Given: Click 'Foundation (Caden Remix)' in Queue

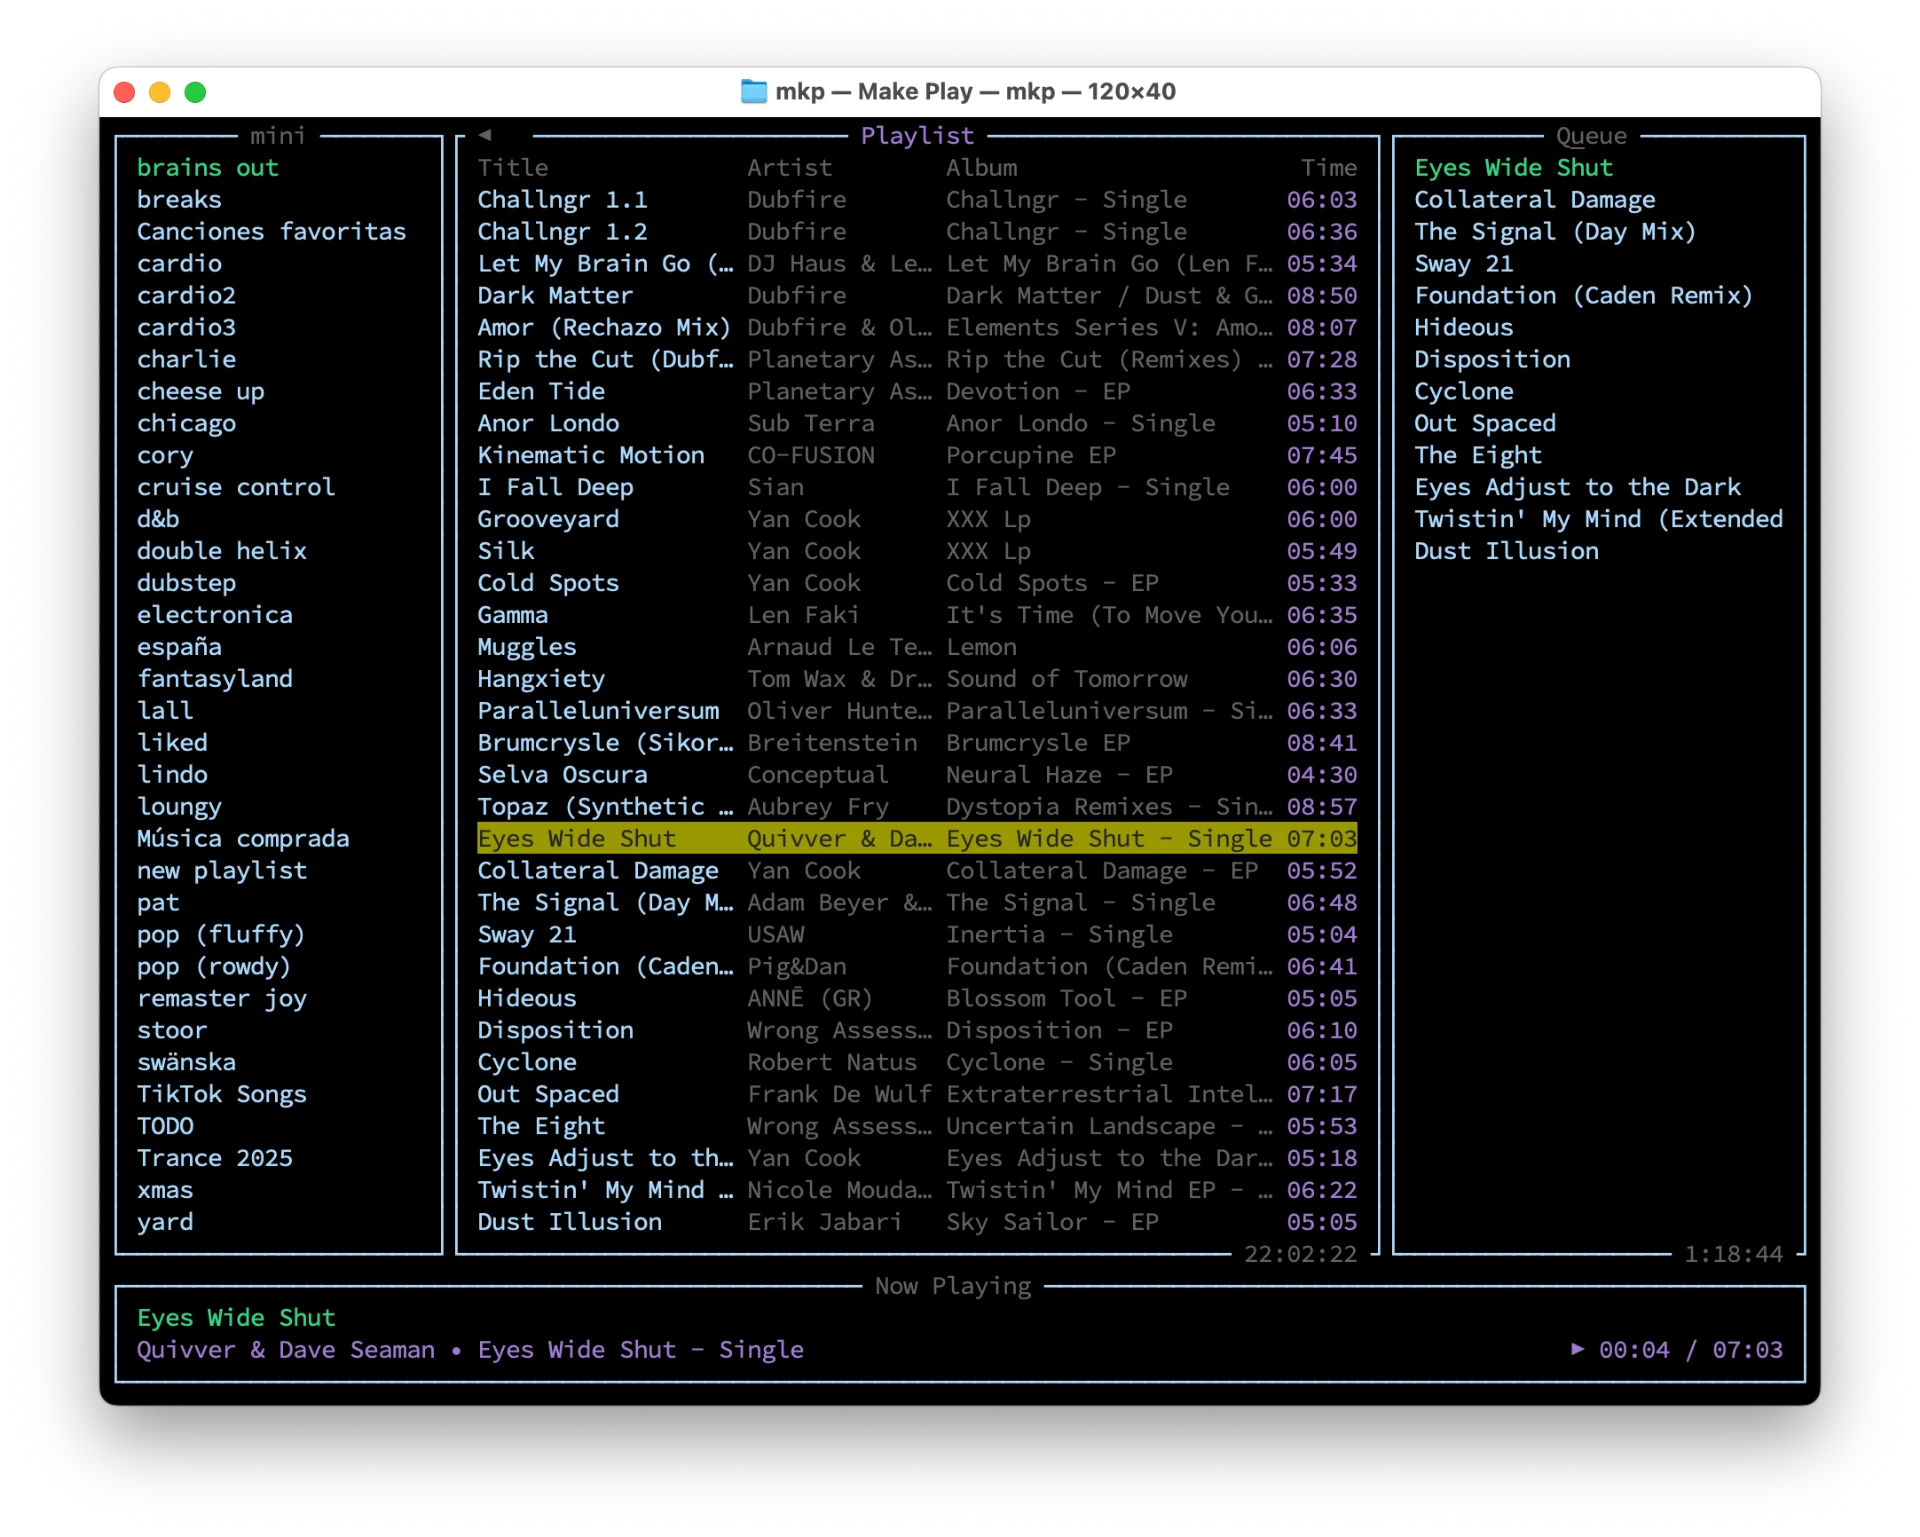Looking at the screenshot, I should click(1583, 295).
